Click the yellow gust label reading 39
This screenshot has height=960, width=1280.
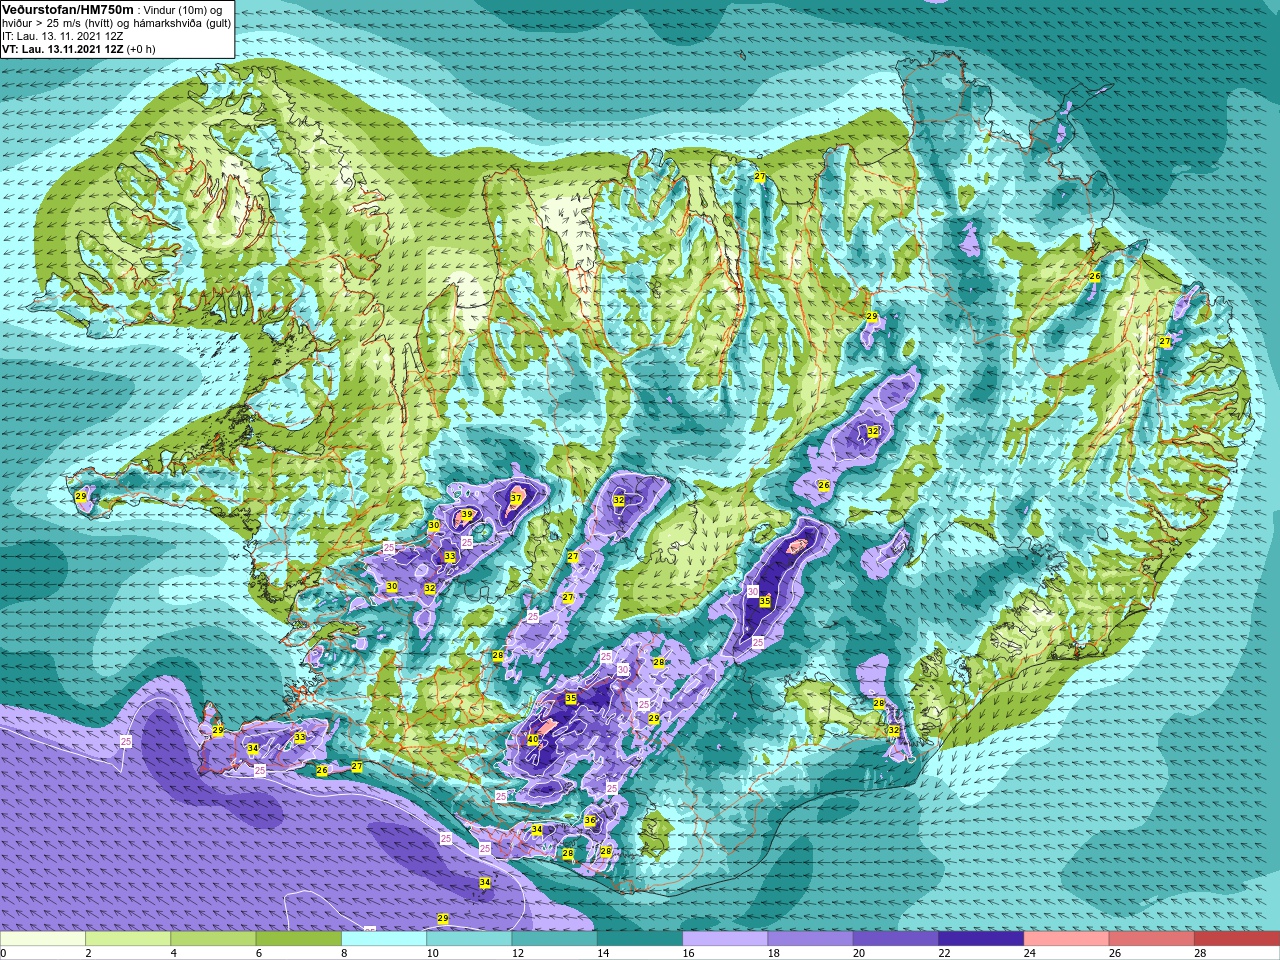[467, 514]
